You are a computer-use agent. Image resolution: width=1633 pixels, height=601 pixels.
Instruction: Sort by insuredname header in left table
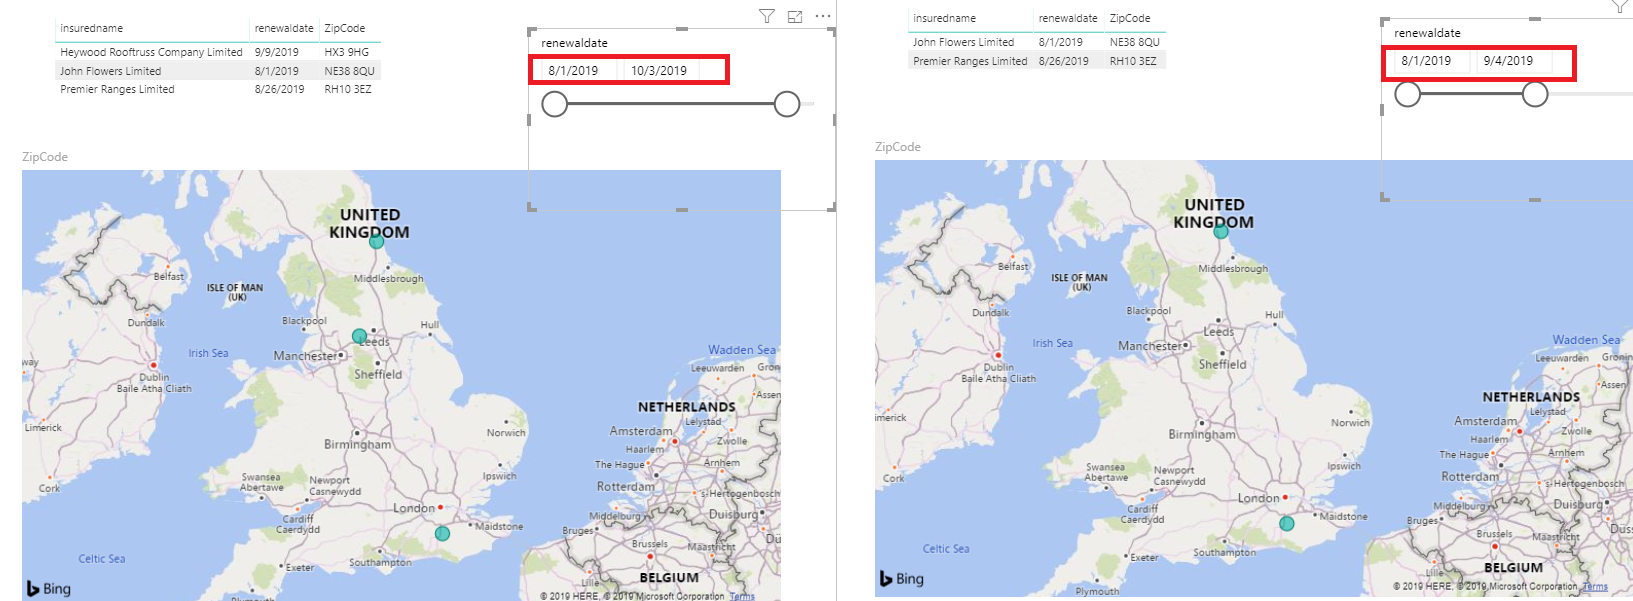pyautogui.click(x=92, y=28)
